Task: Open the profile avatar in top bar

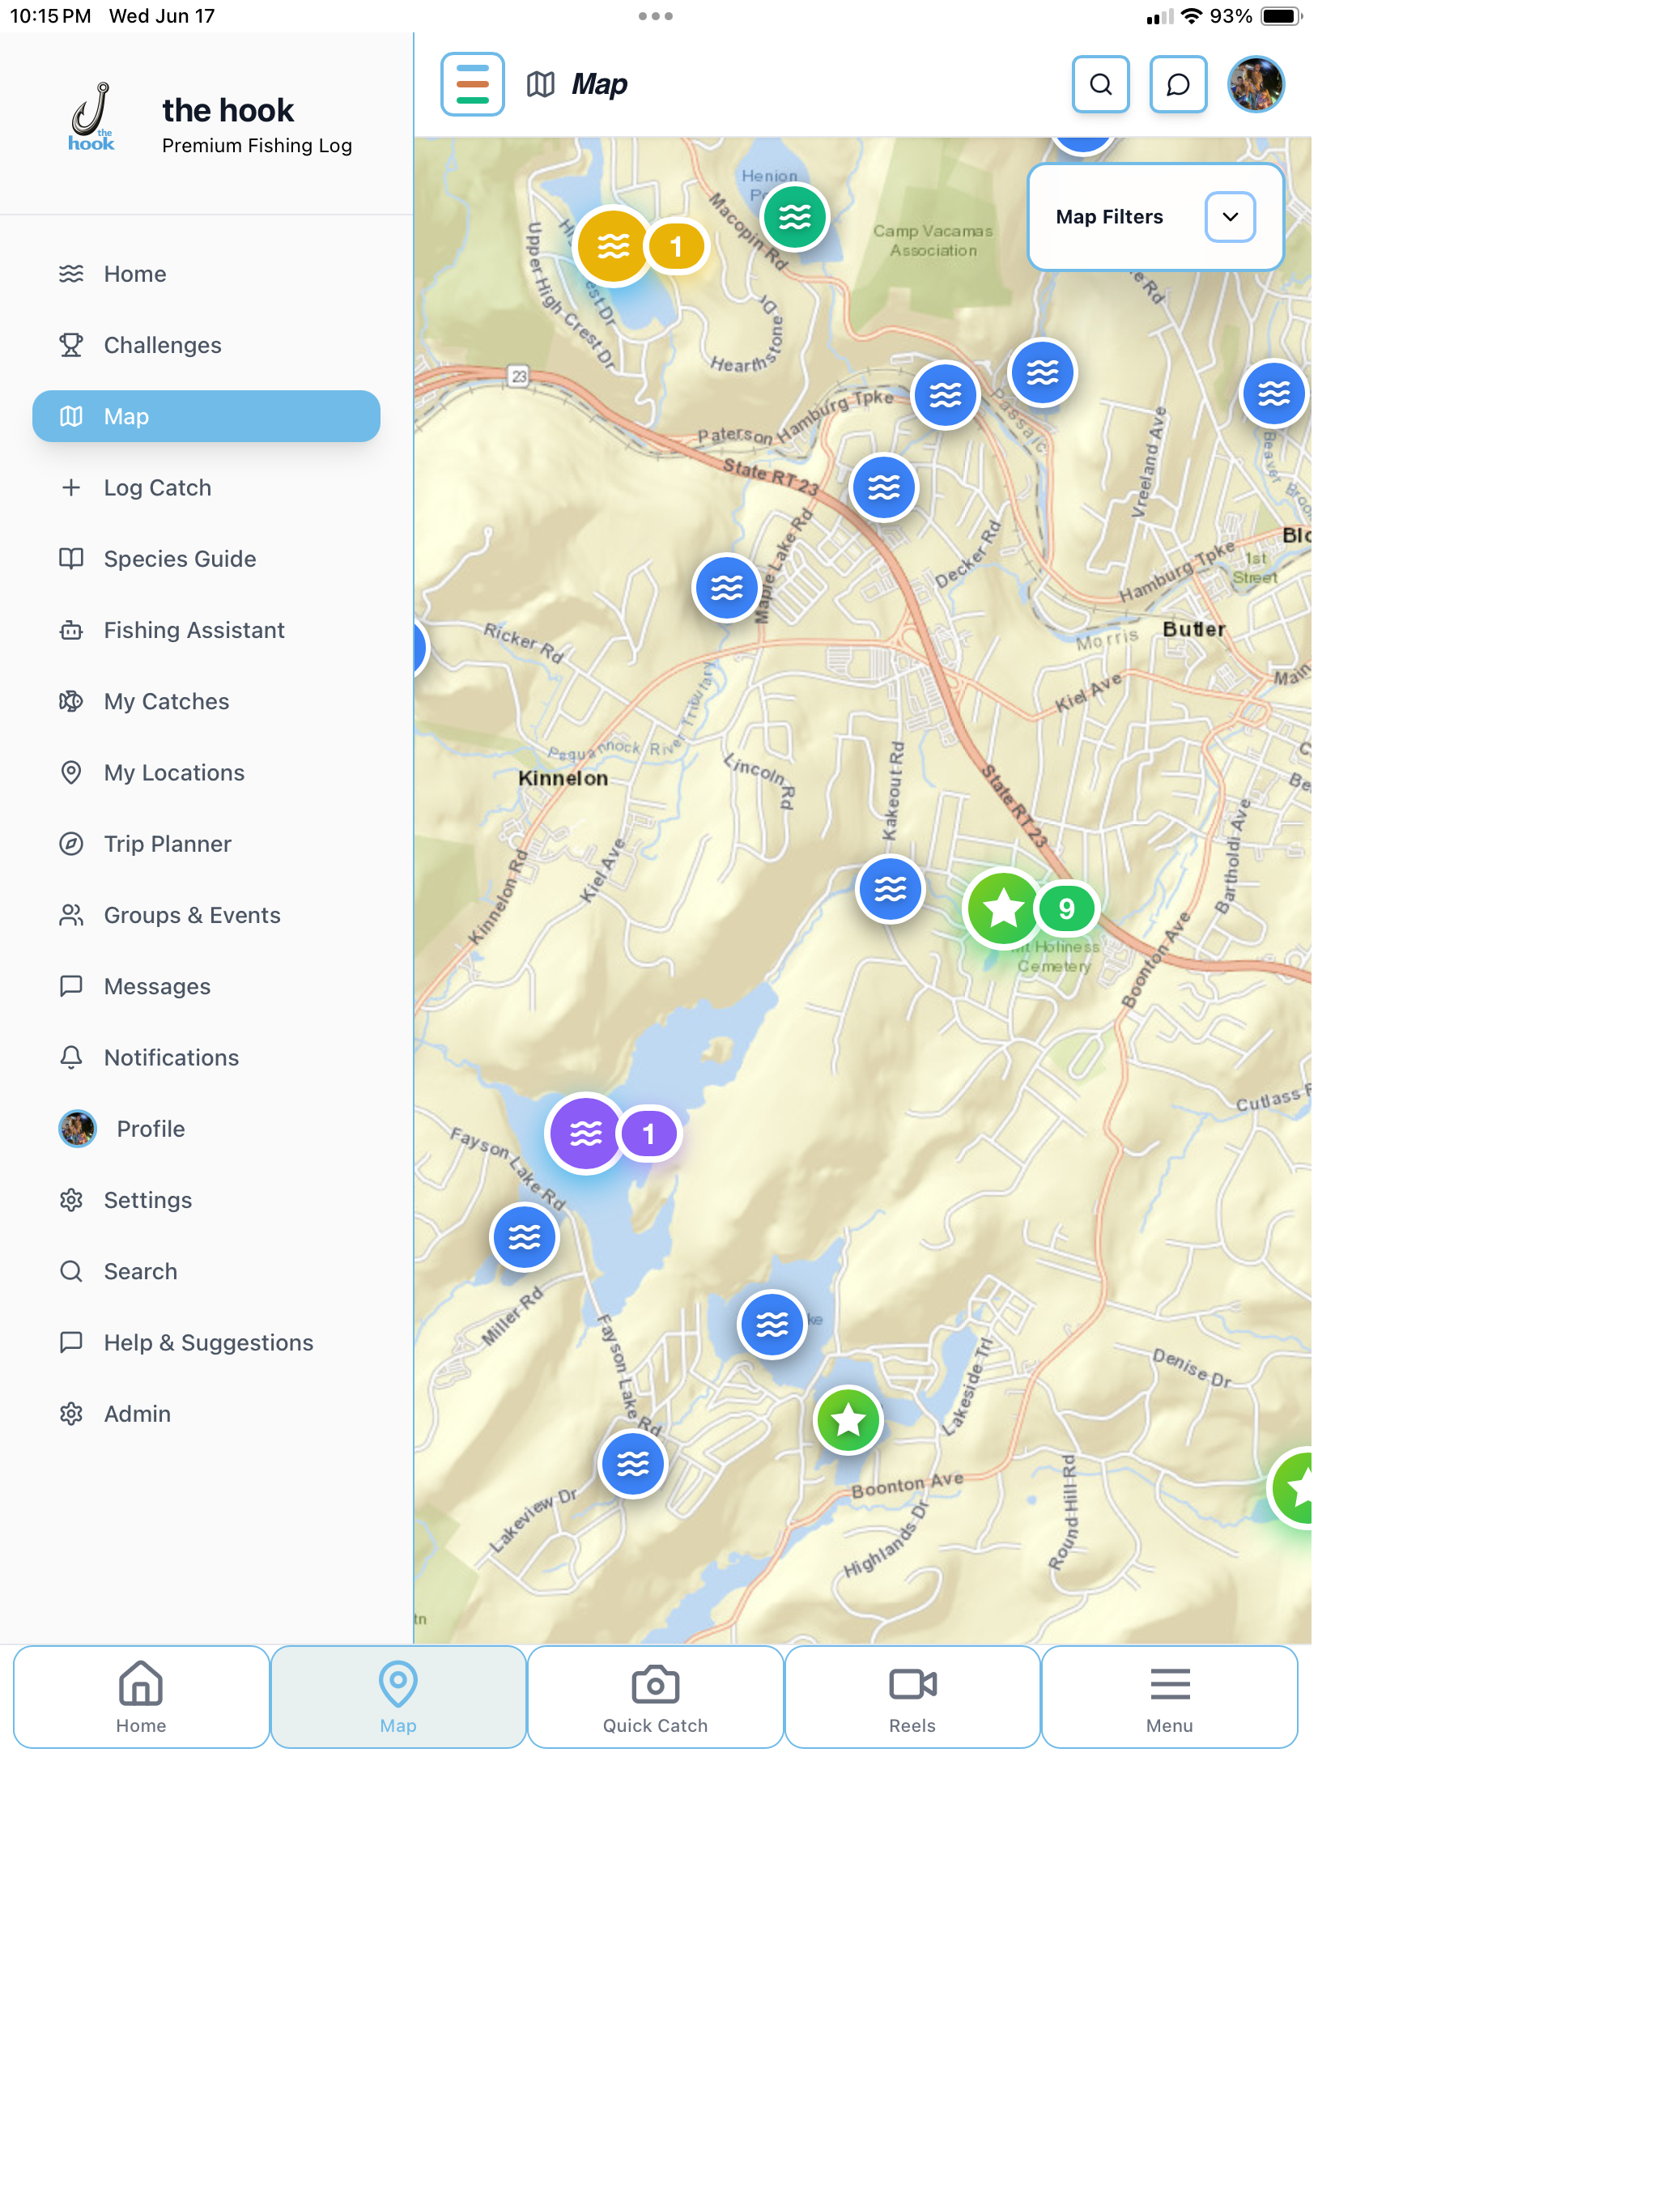Action: point(1256,84)
